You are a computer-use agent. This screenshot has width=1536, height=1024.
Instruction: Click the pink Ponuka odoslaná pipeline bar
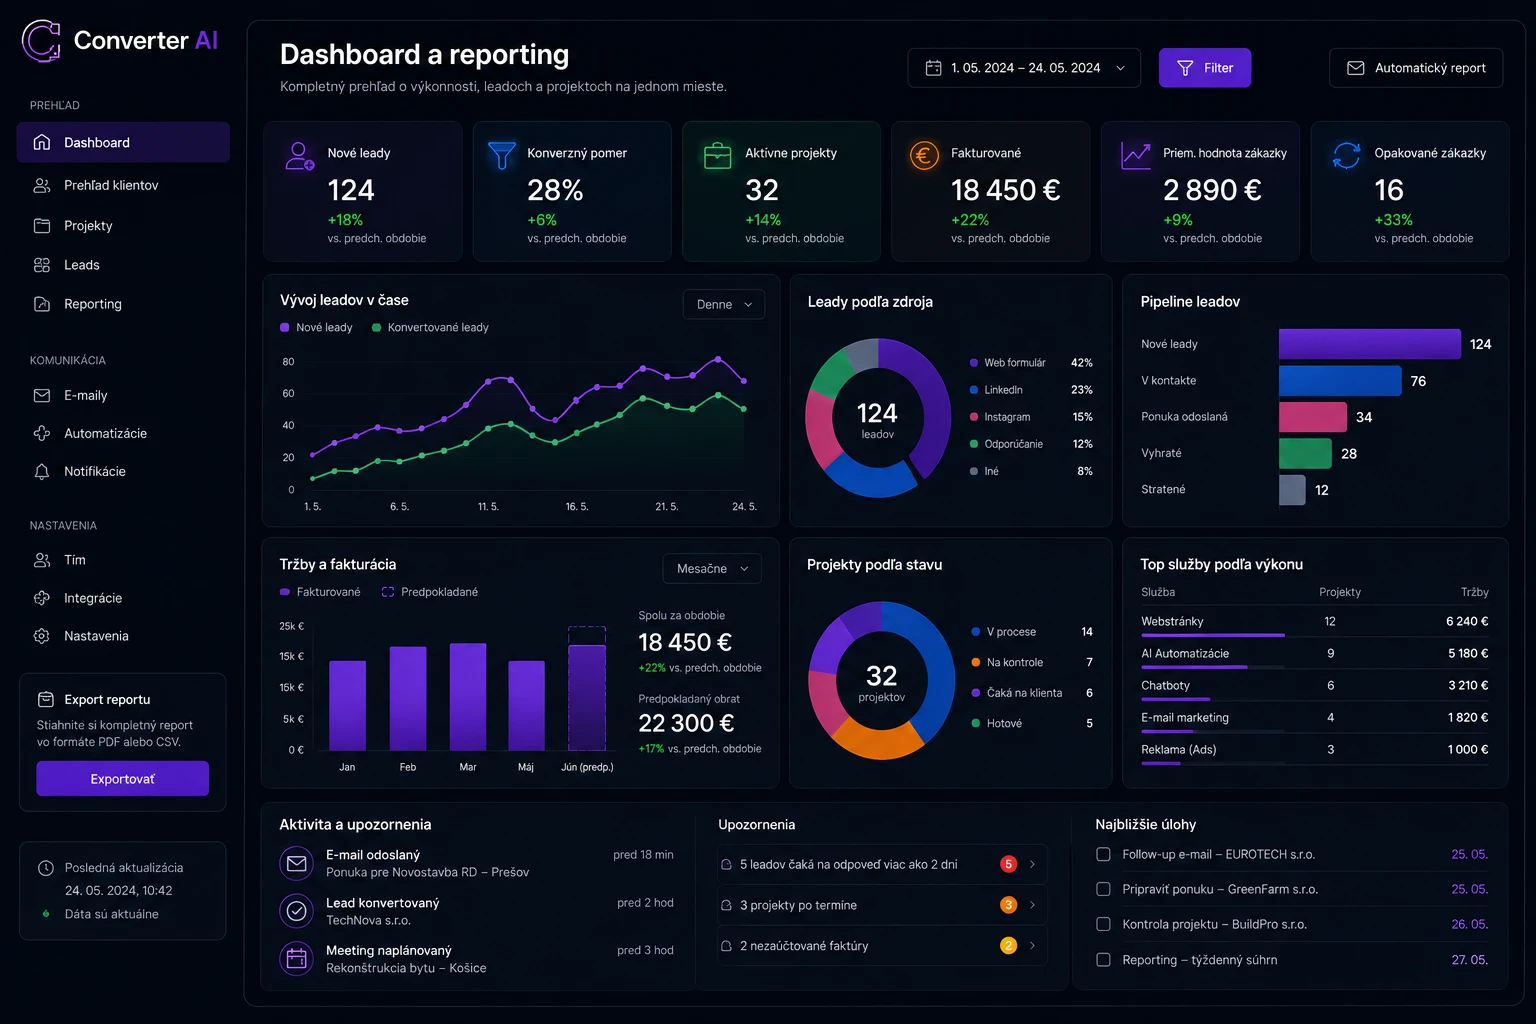(x=1313, y=417)
